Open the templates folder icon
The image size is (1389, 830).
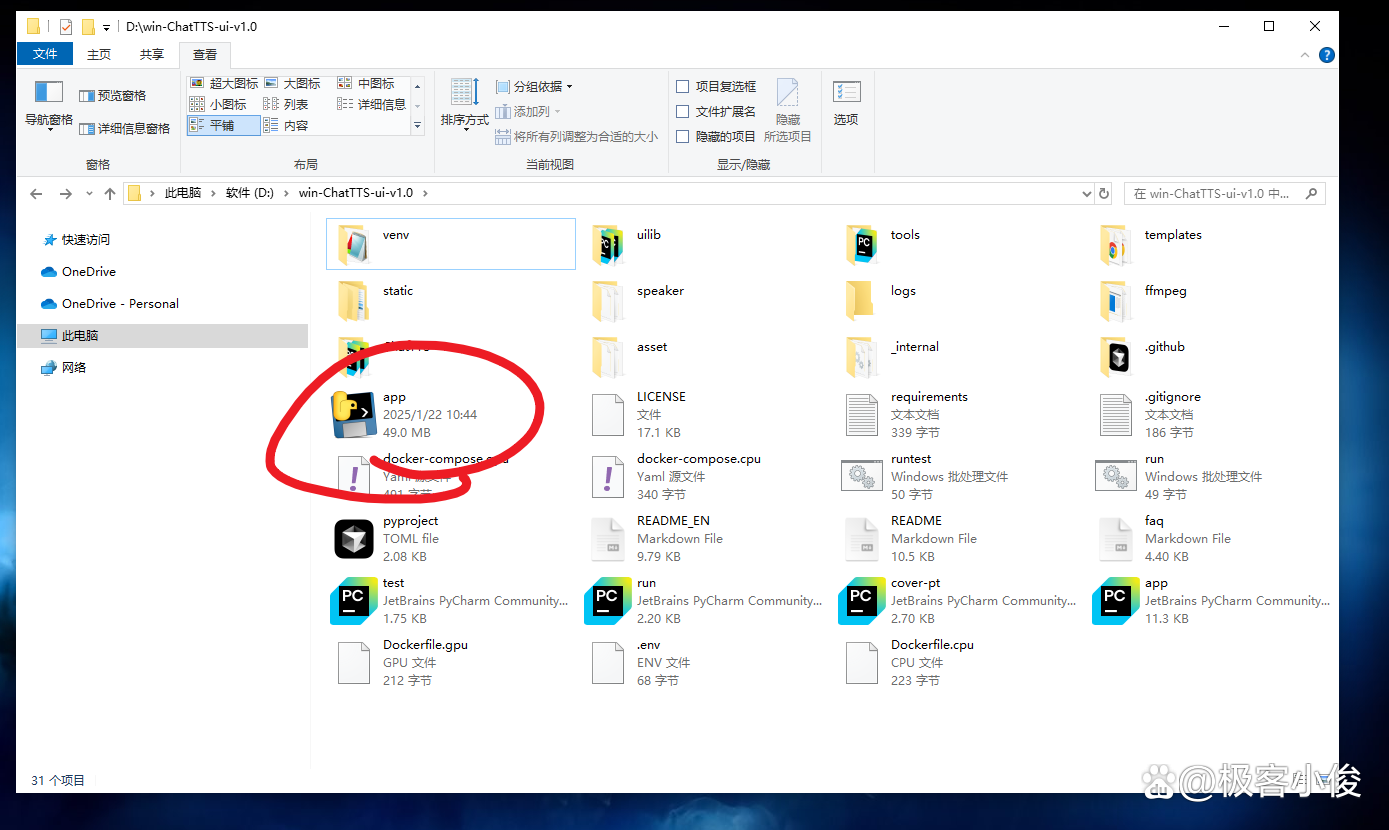(1115, 244)
